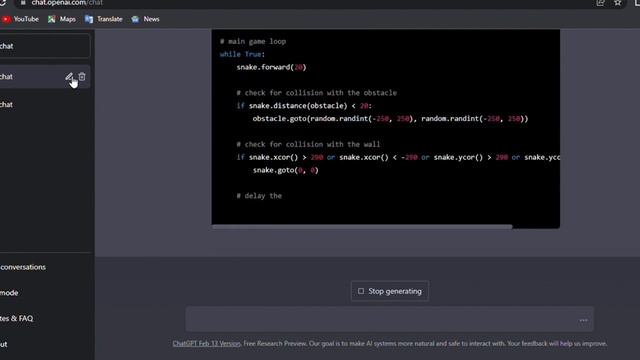Click the 'check for collision with the wall' comment

(x=308, y=144)
